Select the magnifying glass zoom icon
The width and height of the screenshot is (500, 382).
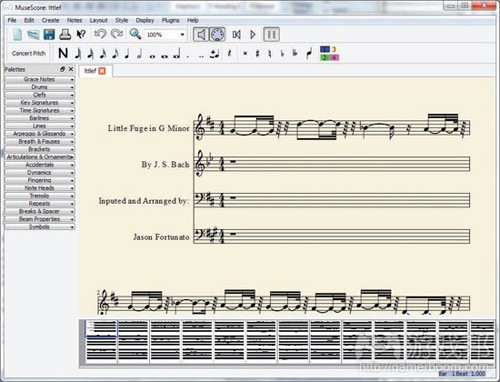tap(135, 34)
